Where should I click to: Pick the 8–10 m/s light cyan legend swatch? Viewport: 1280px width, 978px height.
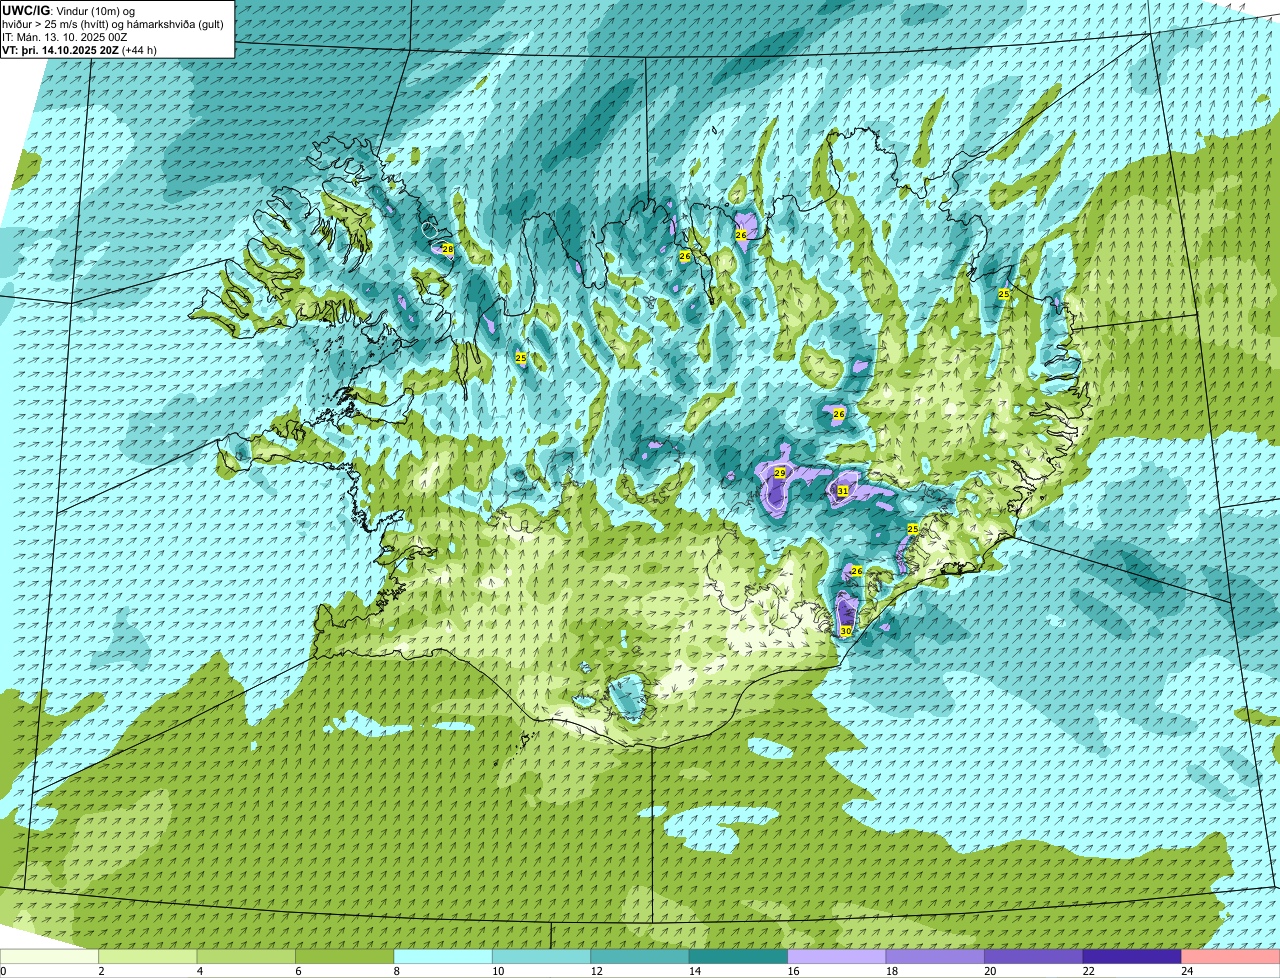point(444,956)
